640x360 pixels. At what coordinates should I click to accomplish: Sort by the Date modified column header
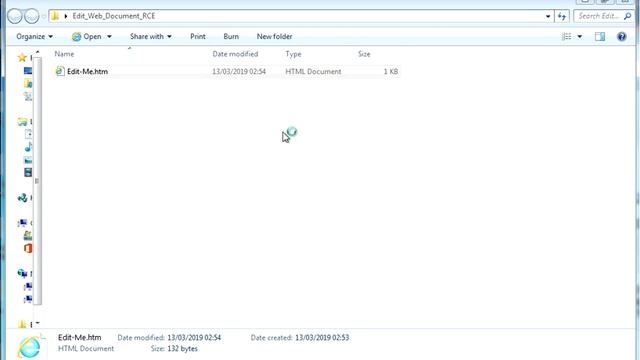(235, 54)
